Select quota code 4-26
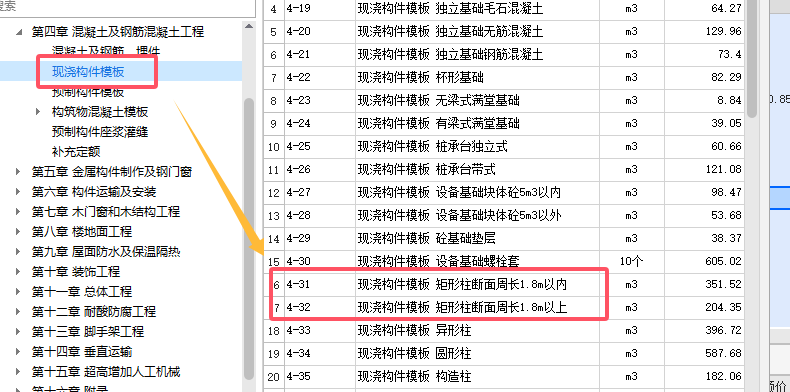Screen dimensions: 790x392 pos(319,169)
